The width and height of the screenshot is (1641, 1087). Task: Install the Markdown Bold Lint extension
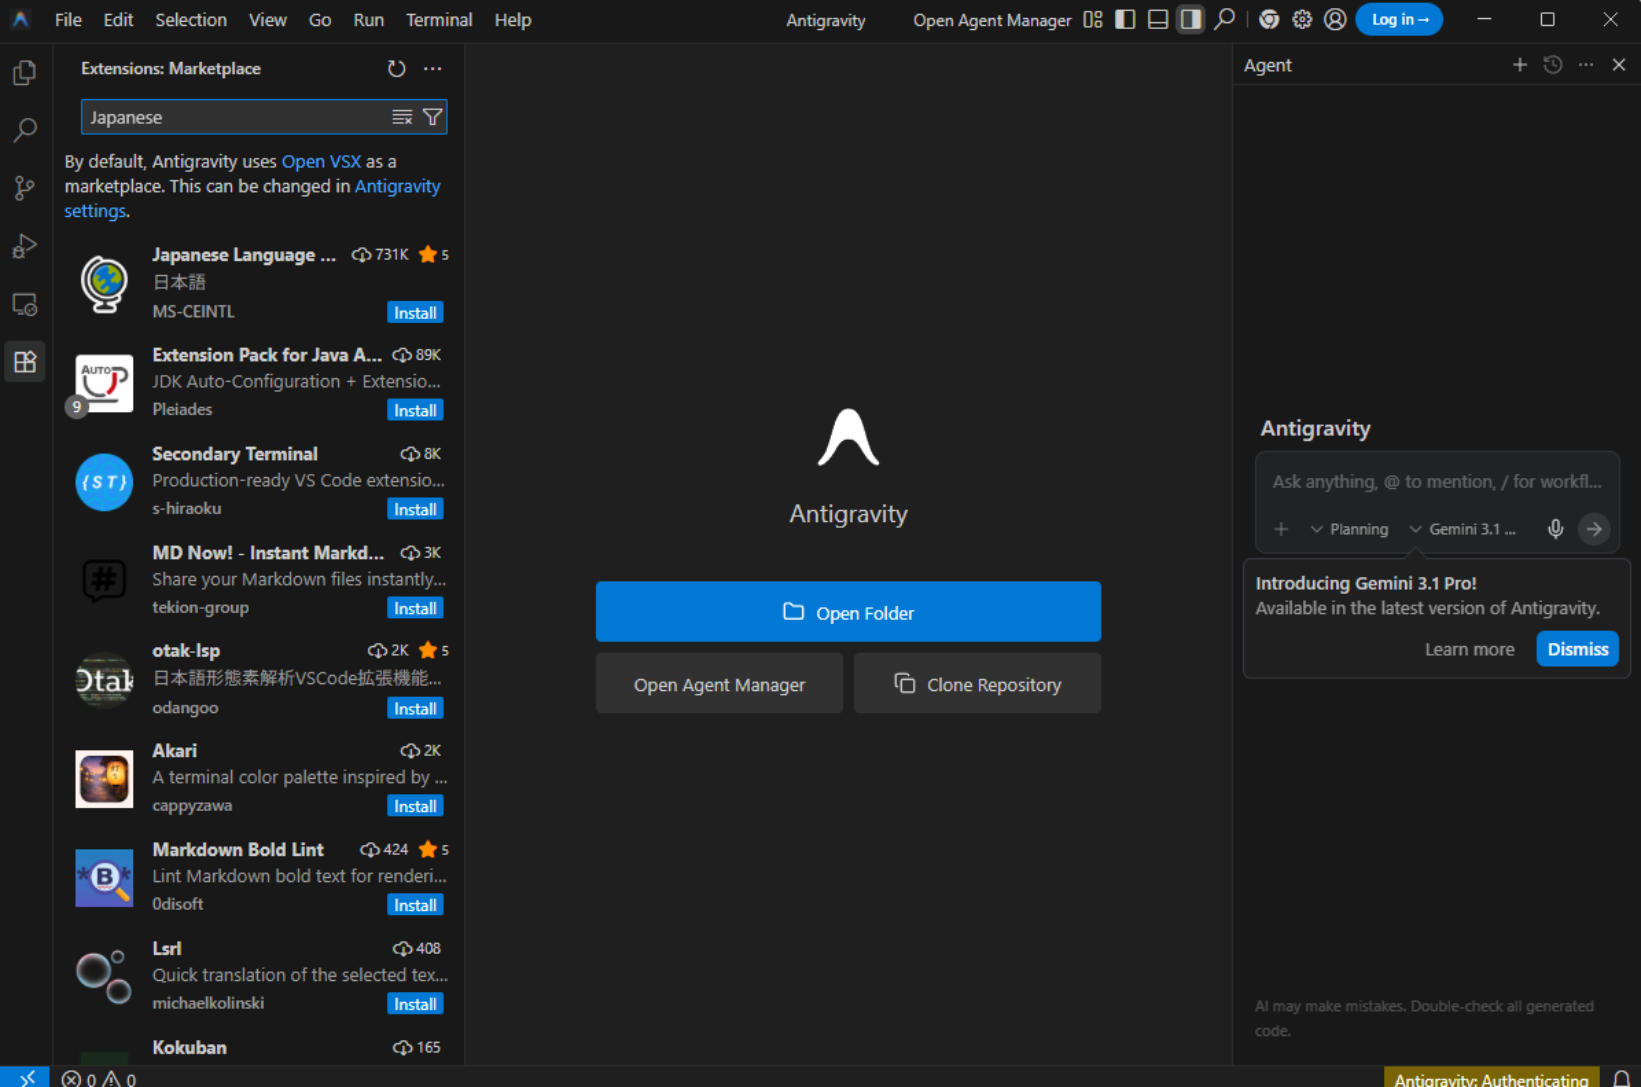415,906
